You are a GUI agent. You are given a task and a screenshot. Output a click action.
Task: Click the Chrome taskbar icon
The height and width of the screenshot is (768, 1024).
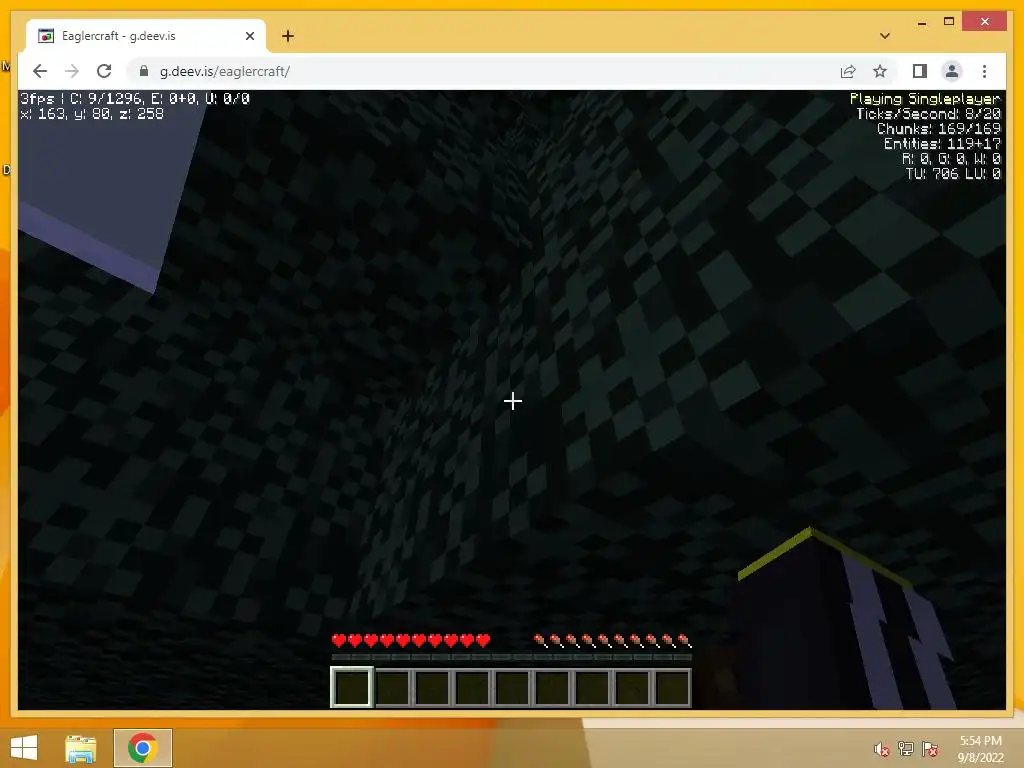point(142,748)
